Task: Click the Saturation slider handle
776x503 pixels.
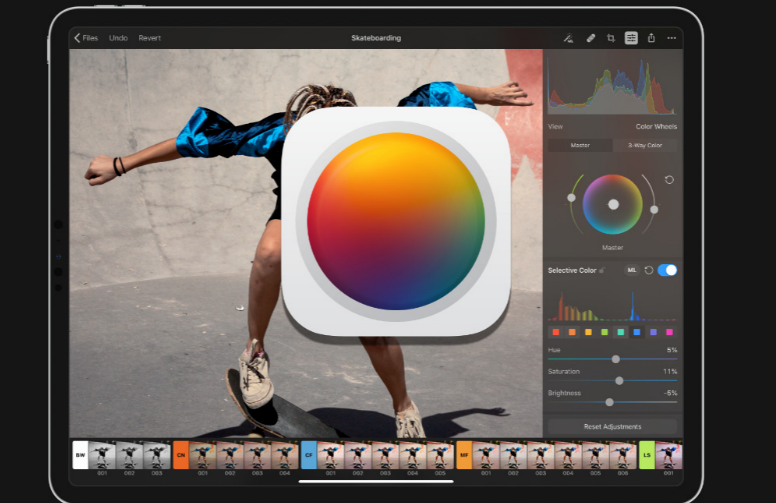Action: pyautogui.click(x=619, y=381)
